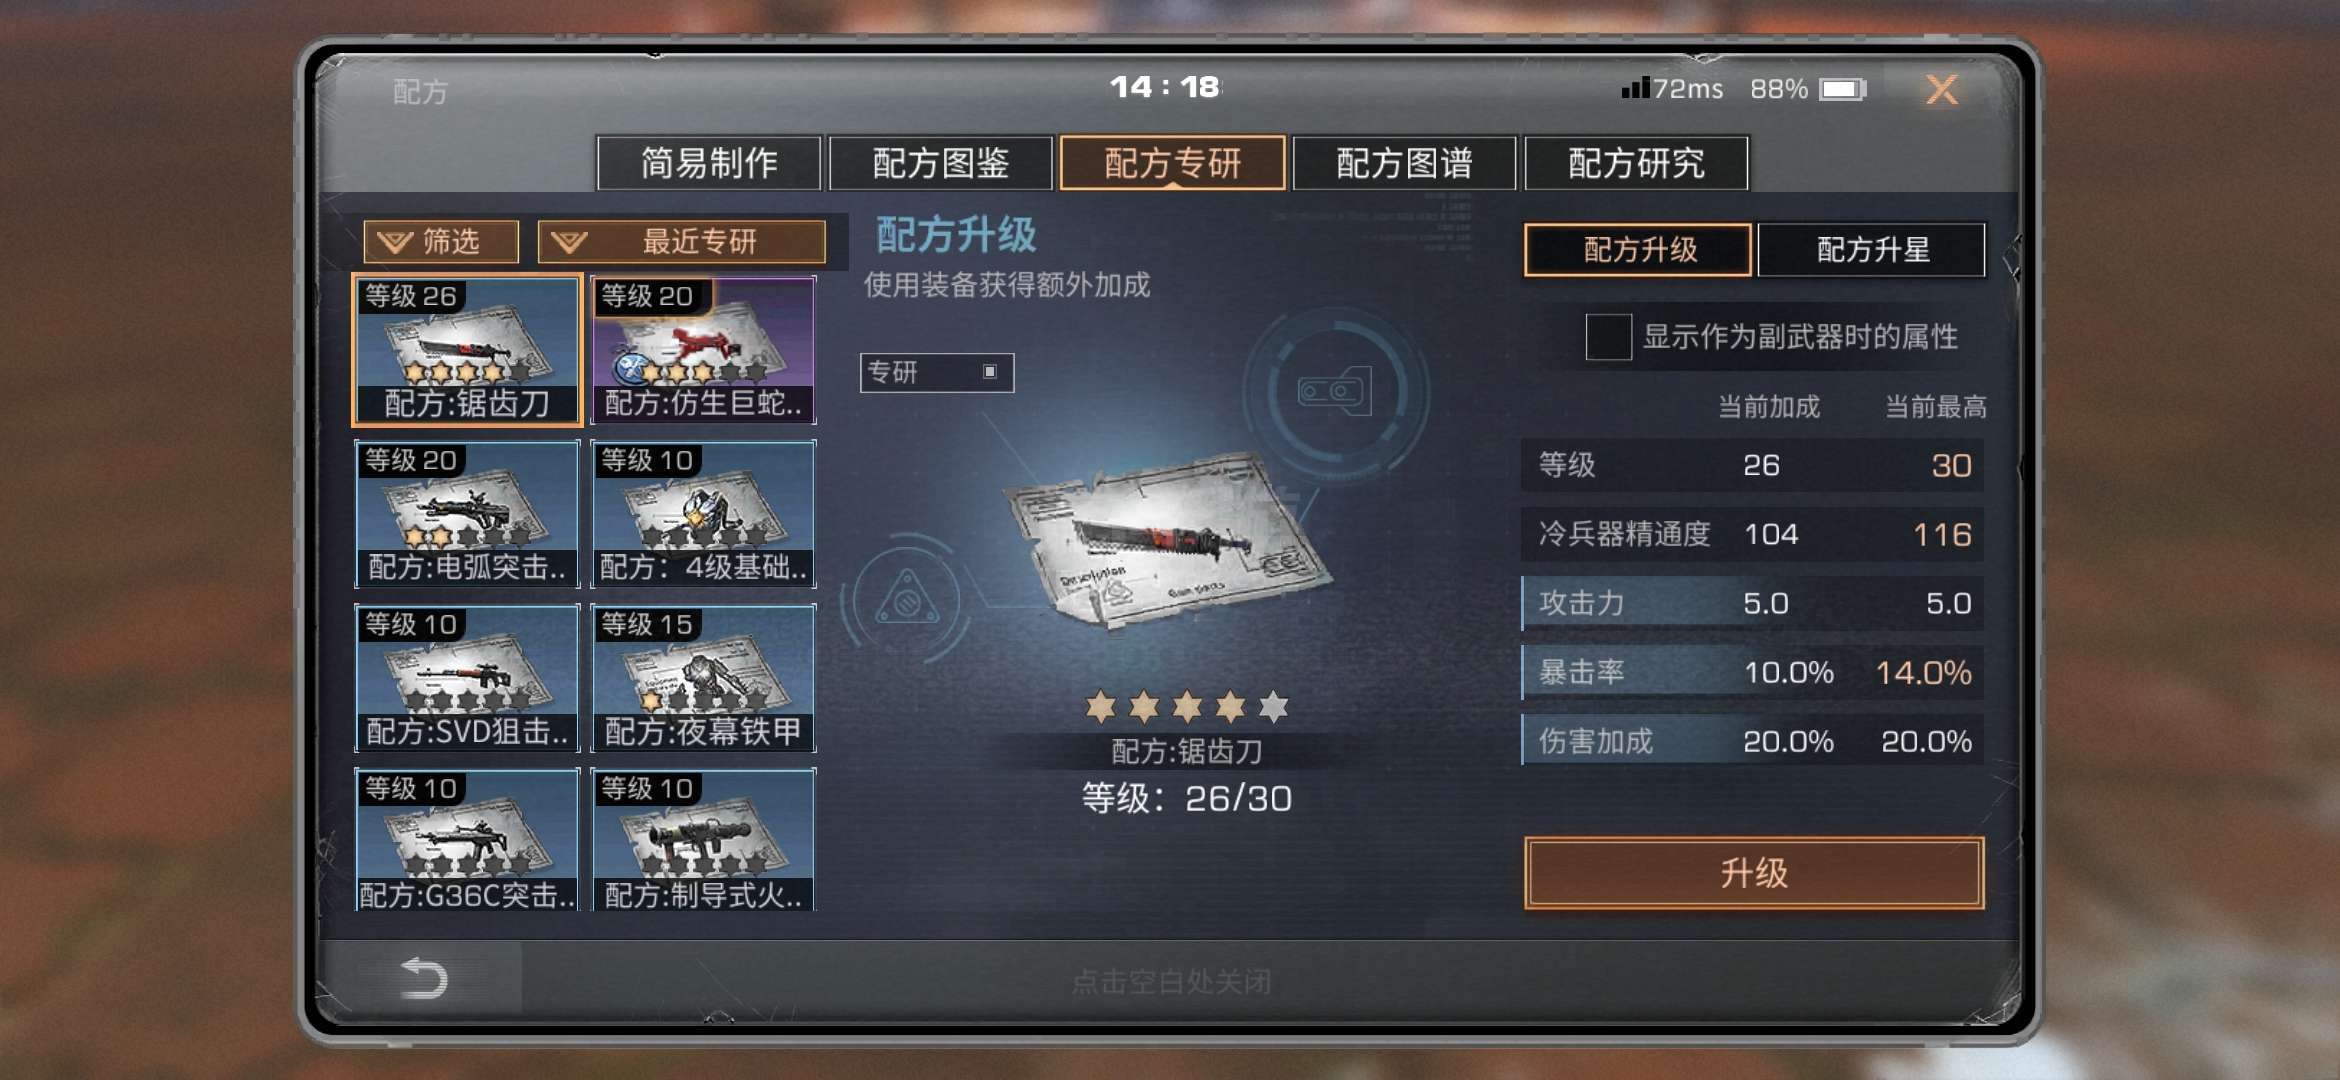Switch to the 配方研究 tab
The height and width of the screenshot is (1080, 2340).
pyautogui.click(x=1636, y=163)
